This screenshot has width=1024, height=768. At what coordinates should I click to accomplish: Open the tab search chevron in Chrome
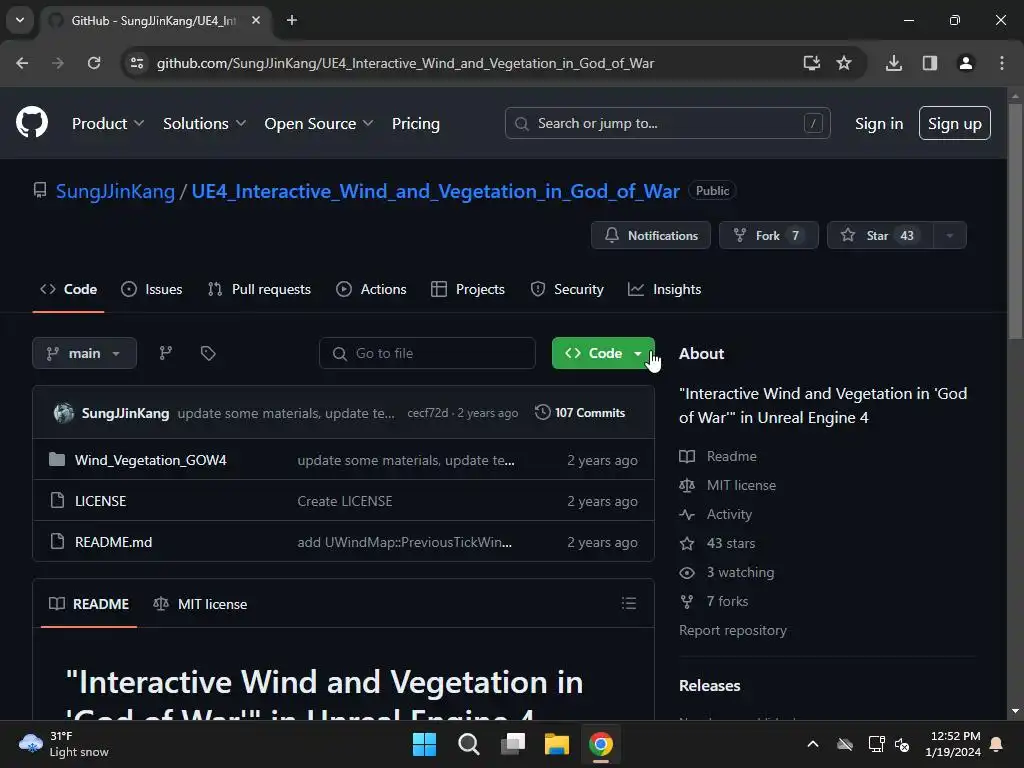(20, 20)
